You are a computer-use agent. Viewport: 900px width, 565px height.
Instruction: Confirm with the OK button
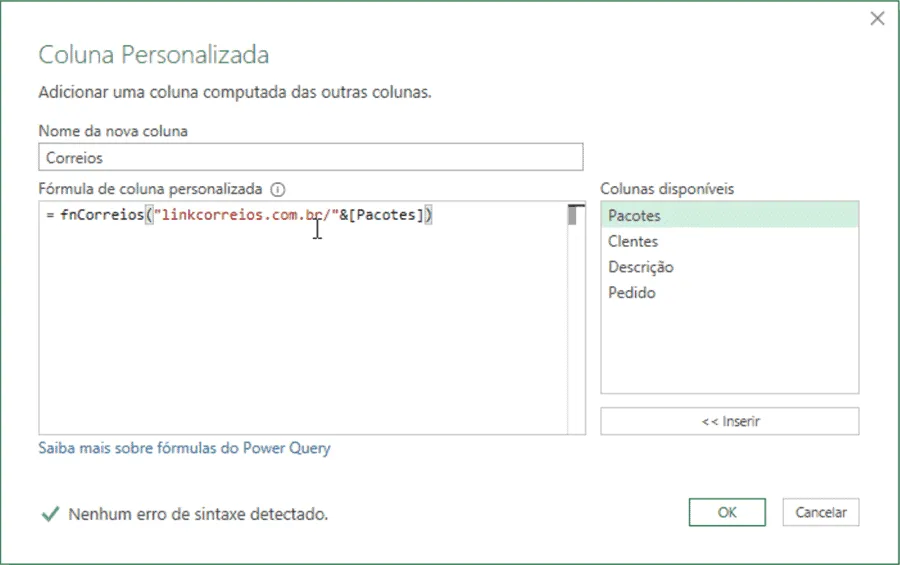tap(727, 512)
